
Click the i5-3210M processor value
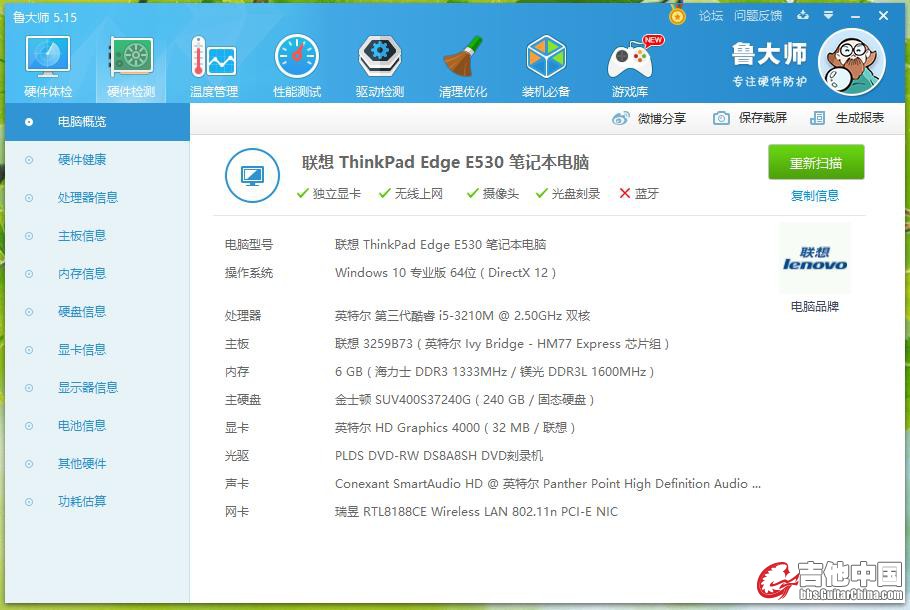(463, 316)
